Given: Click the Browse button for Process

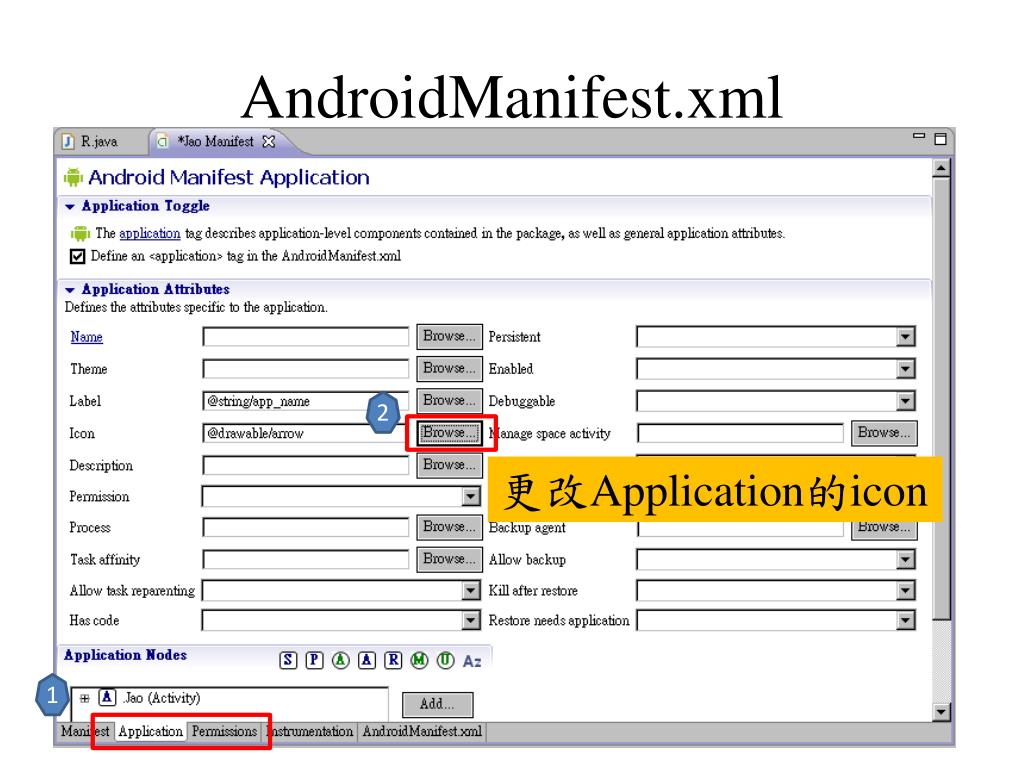Looking at the screenshot, I should coord(449,527).
